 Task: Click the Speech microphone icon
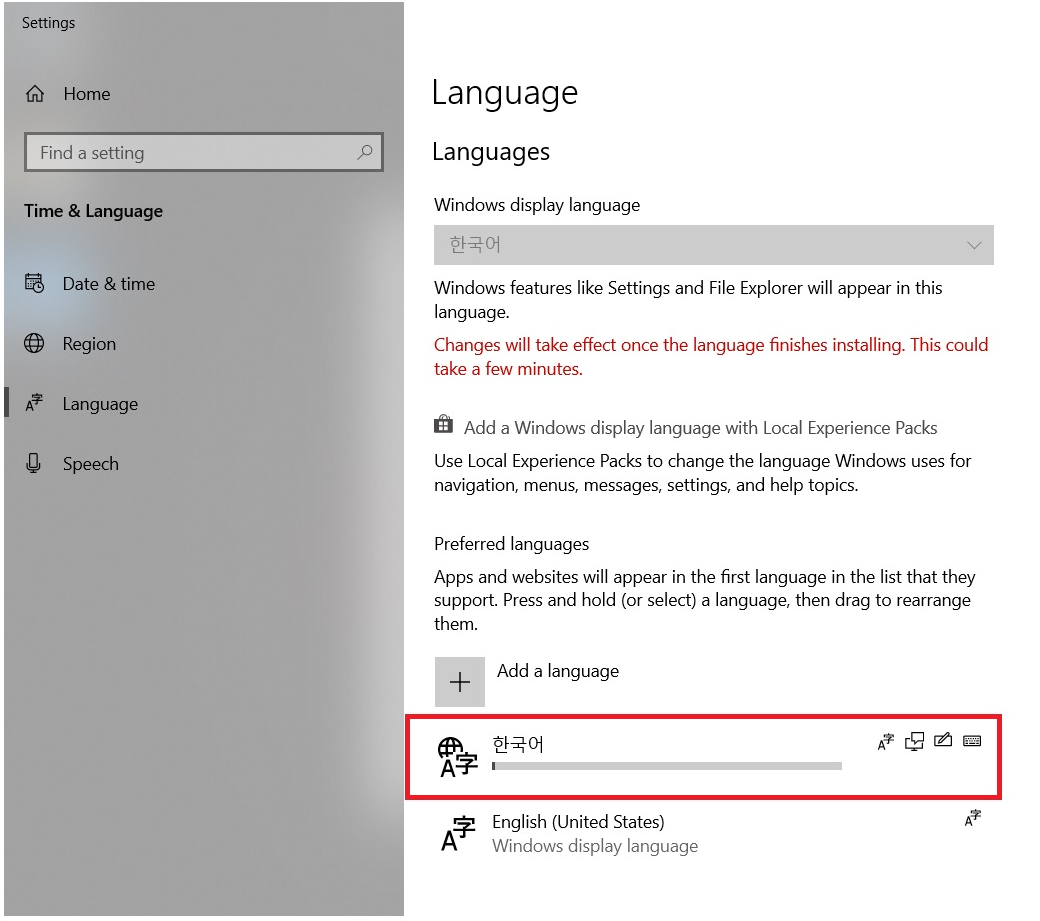tap(34, 463)
